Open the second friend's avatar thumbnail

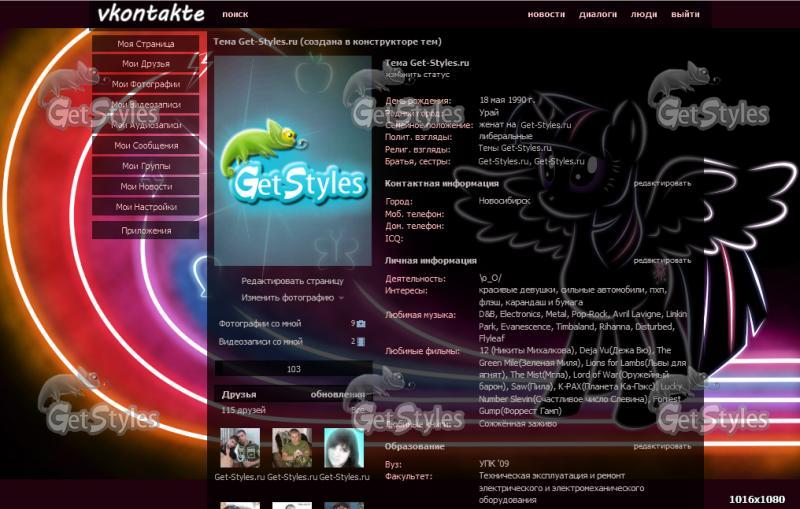click(292, 448)
